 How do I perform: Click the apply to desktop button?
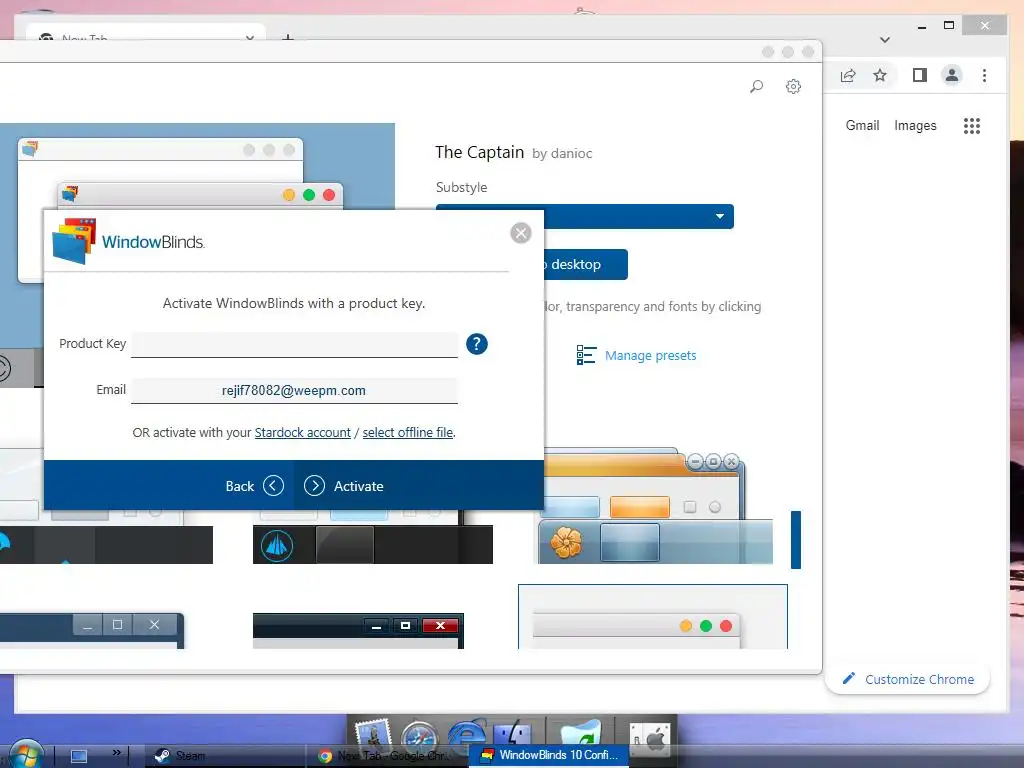point(585,264)
